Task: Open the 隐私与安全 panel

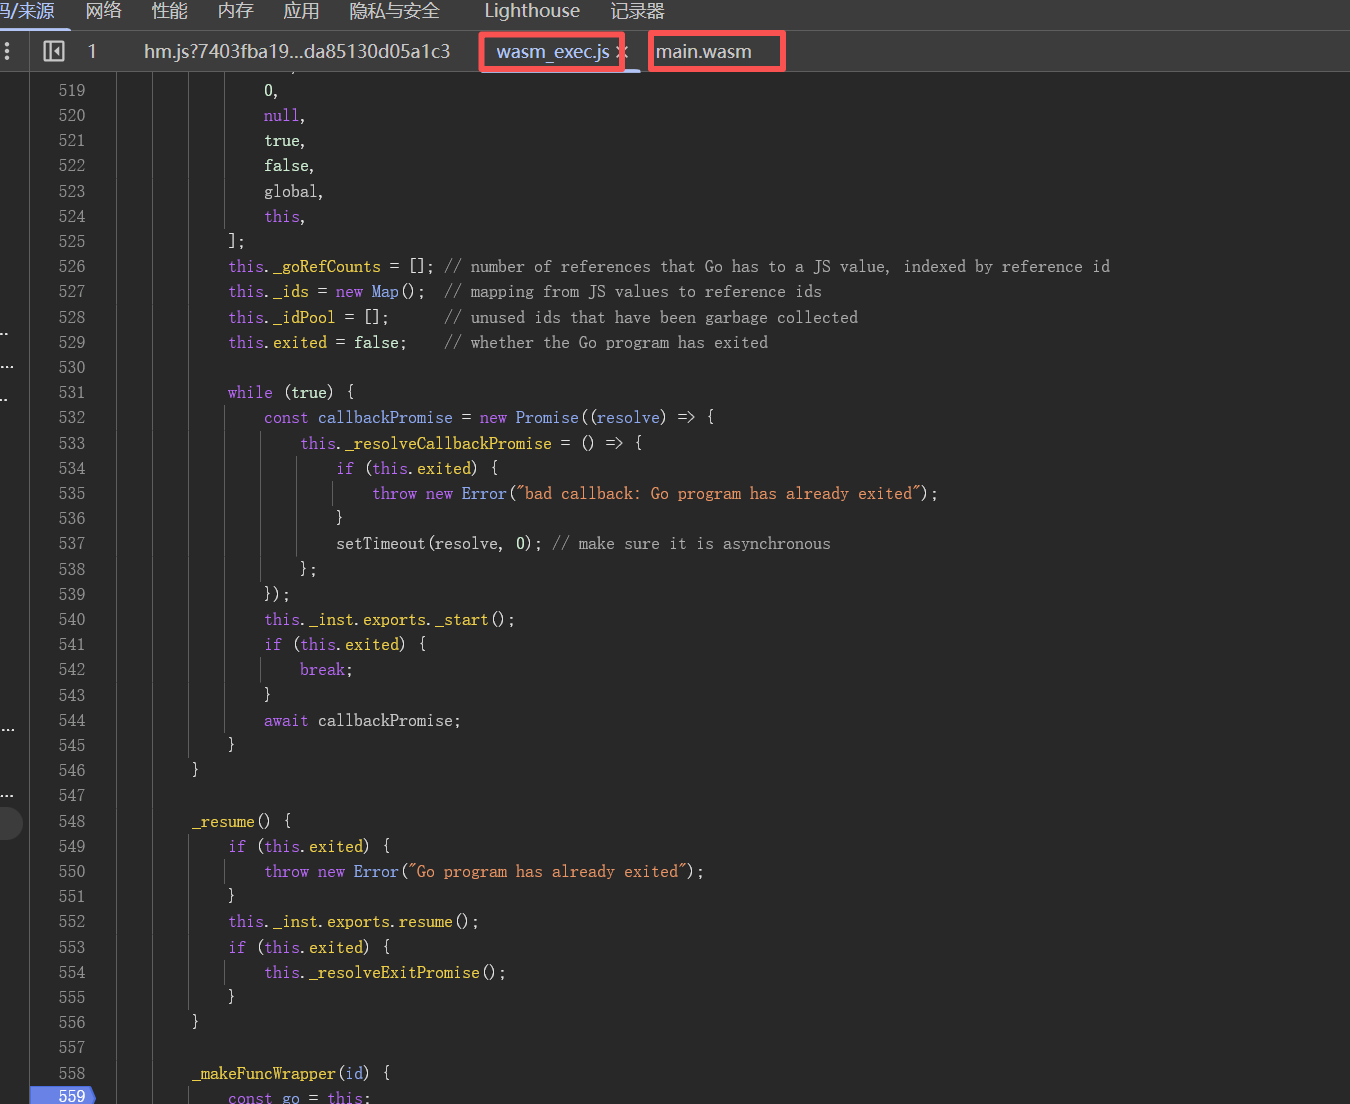Action: click(x=394, y=11)
